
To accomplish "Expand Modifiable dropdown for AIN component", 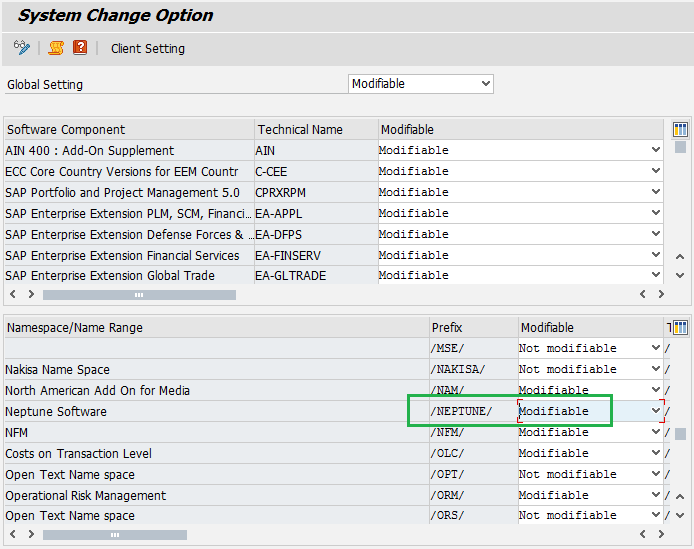I will point(656,151).
